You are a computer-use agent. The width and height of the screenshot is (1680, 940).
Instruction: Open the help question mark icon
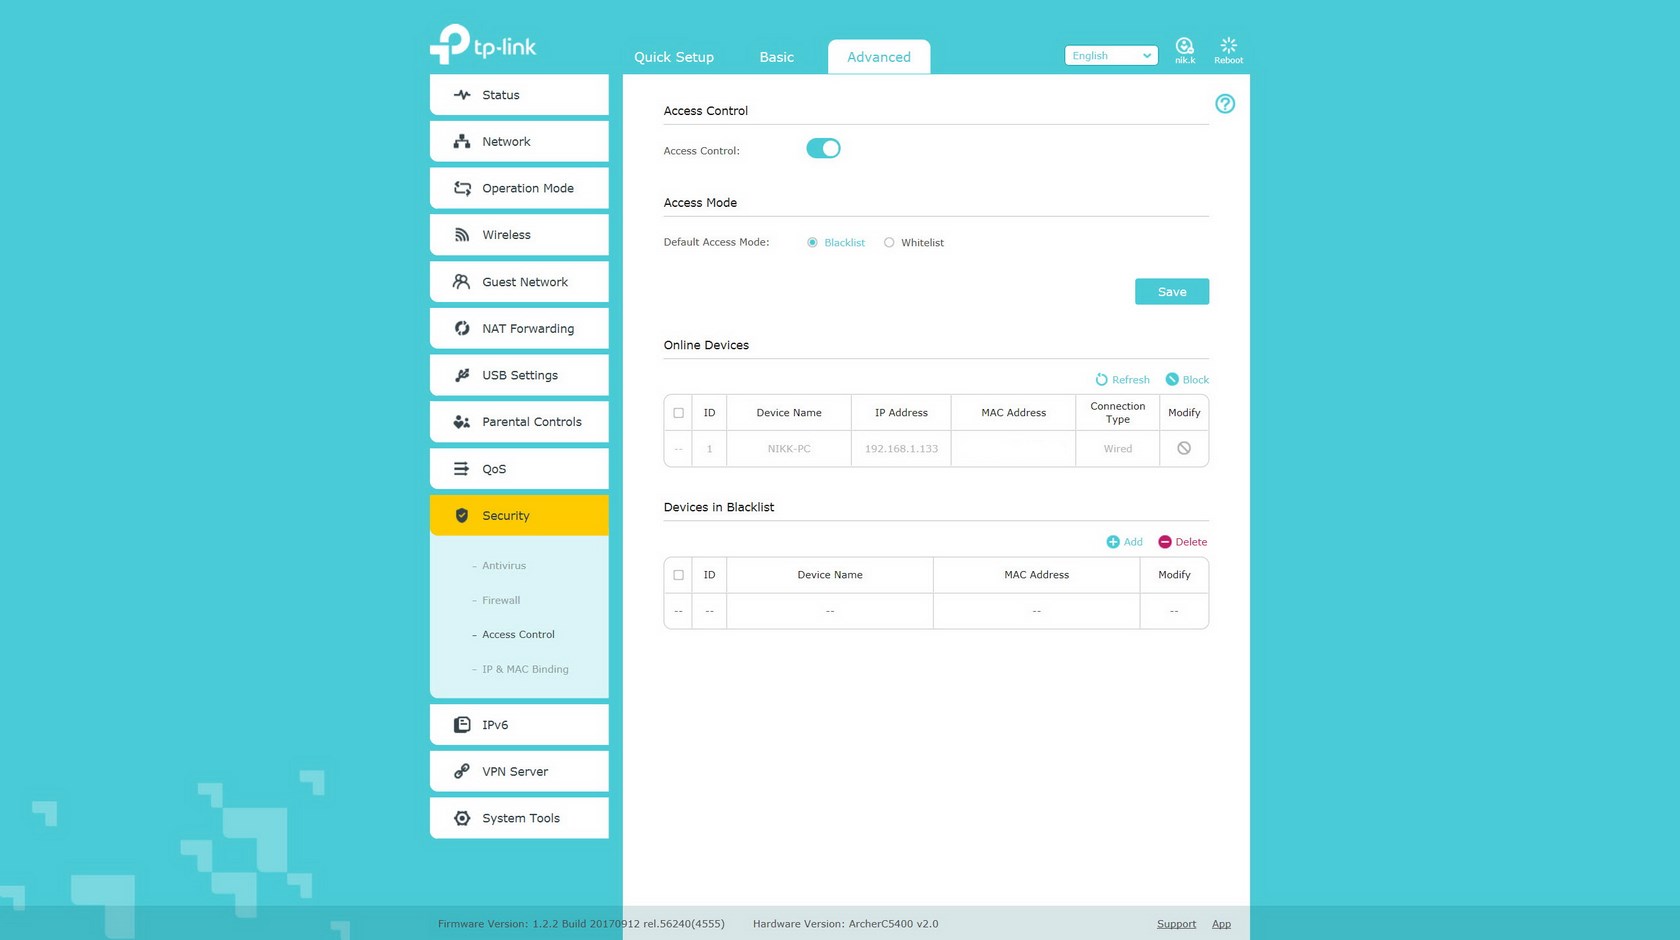[x=1225, y=104]
